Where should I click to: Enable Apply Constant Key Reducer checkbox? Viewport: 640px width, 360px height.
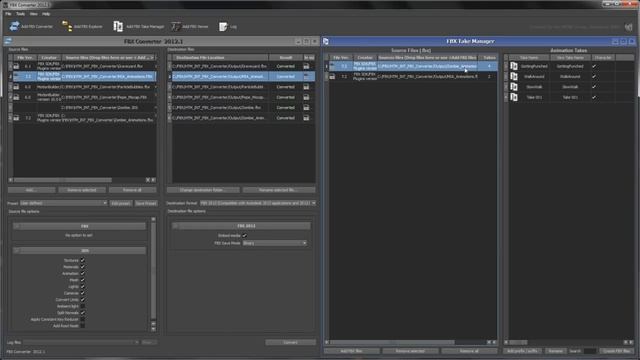pos(82,319)
